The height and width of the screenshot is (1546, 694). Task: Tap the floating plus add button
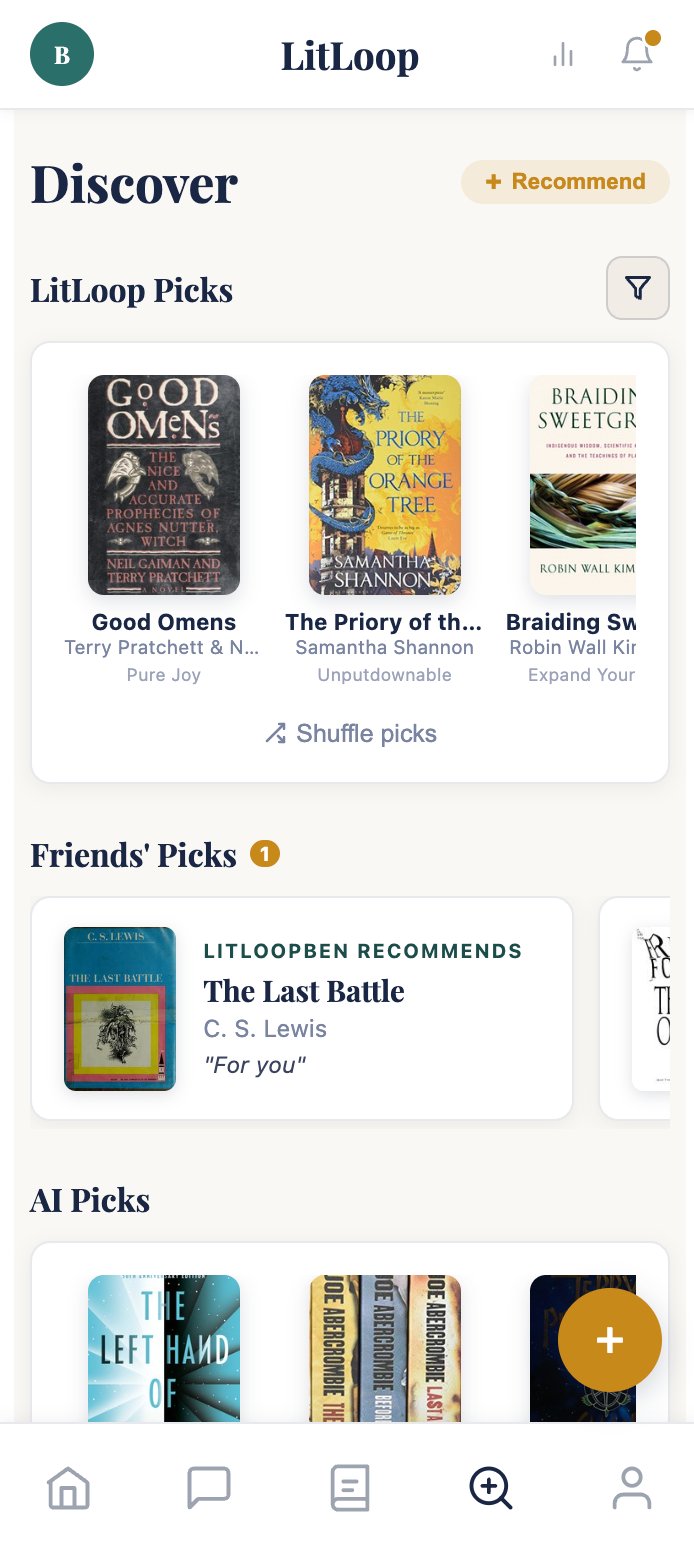coord(609,1340)
